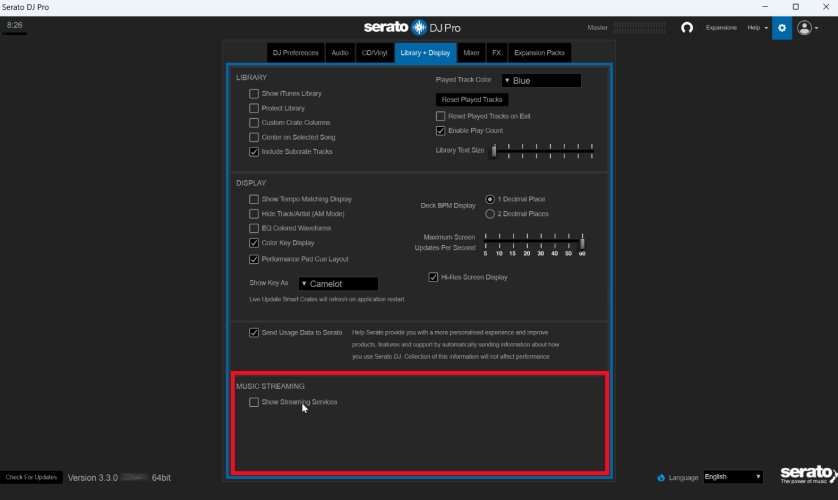Open Played Track Color dropdown
The image size is (838, 500).
(x=541, y=81)
